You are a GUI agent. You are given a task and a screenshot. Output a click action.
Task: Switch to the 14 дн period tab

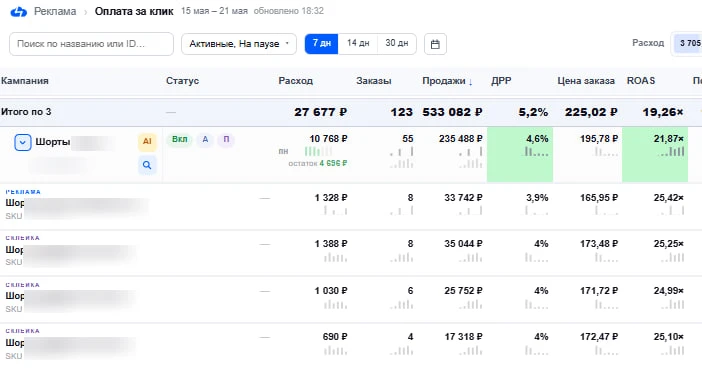(x=358, y=43)
